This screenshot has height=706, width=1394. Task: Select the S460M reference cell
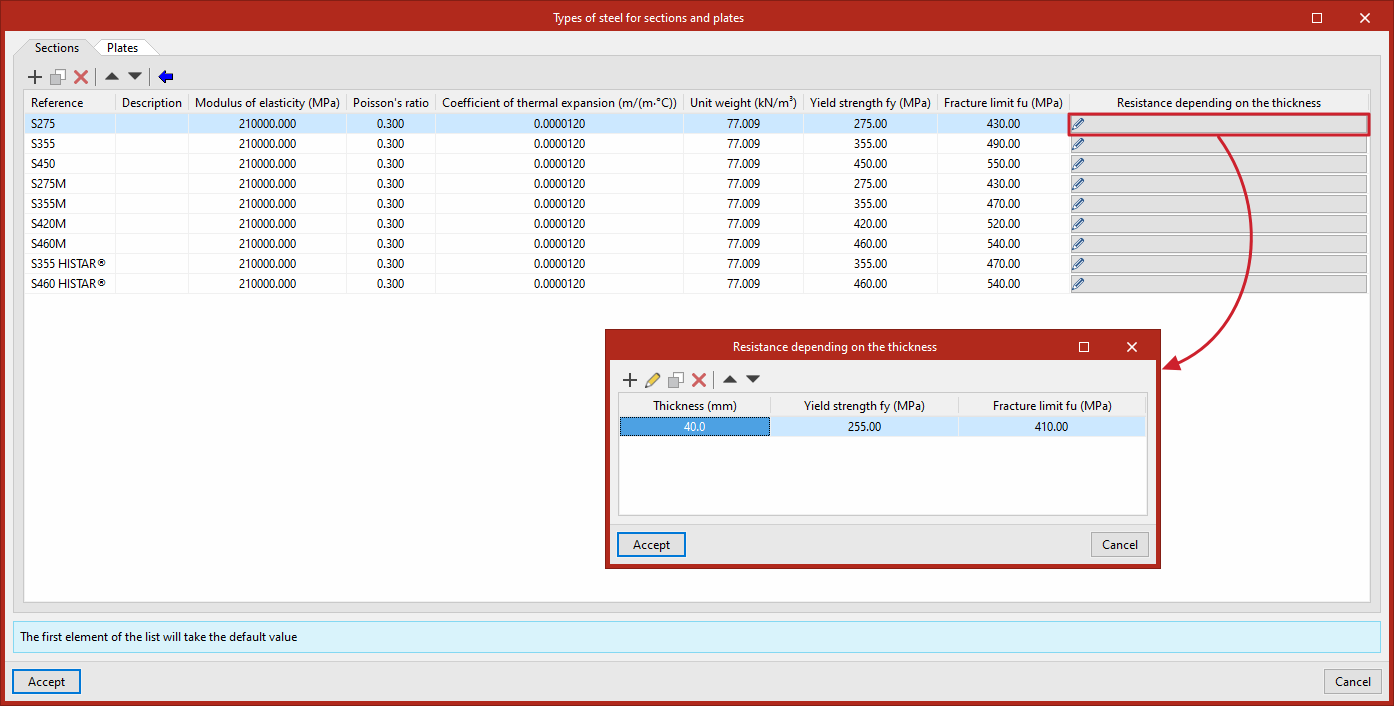click(70, 244)
